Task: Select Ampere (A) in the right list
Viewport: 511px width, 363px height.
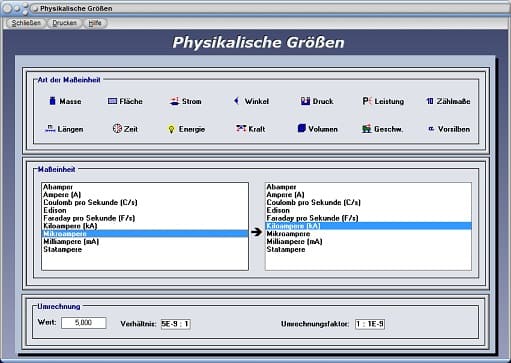Action: 368,195
